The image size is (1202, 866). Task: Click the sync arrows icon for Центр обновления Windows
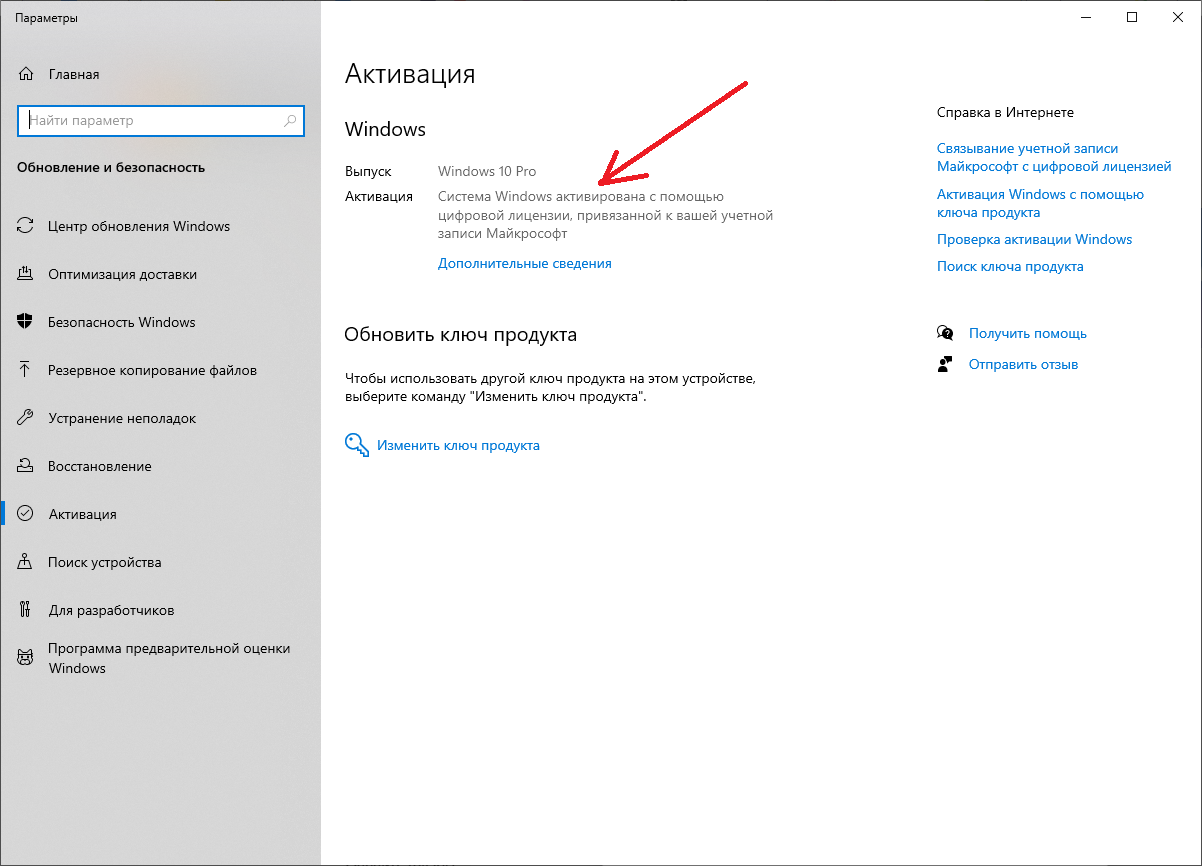click(x=26, y=226)
